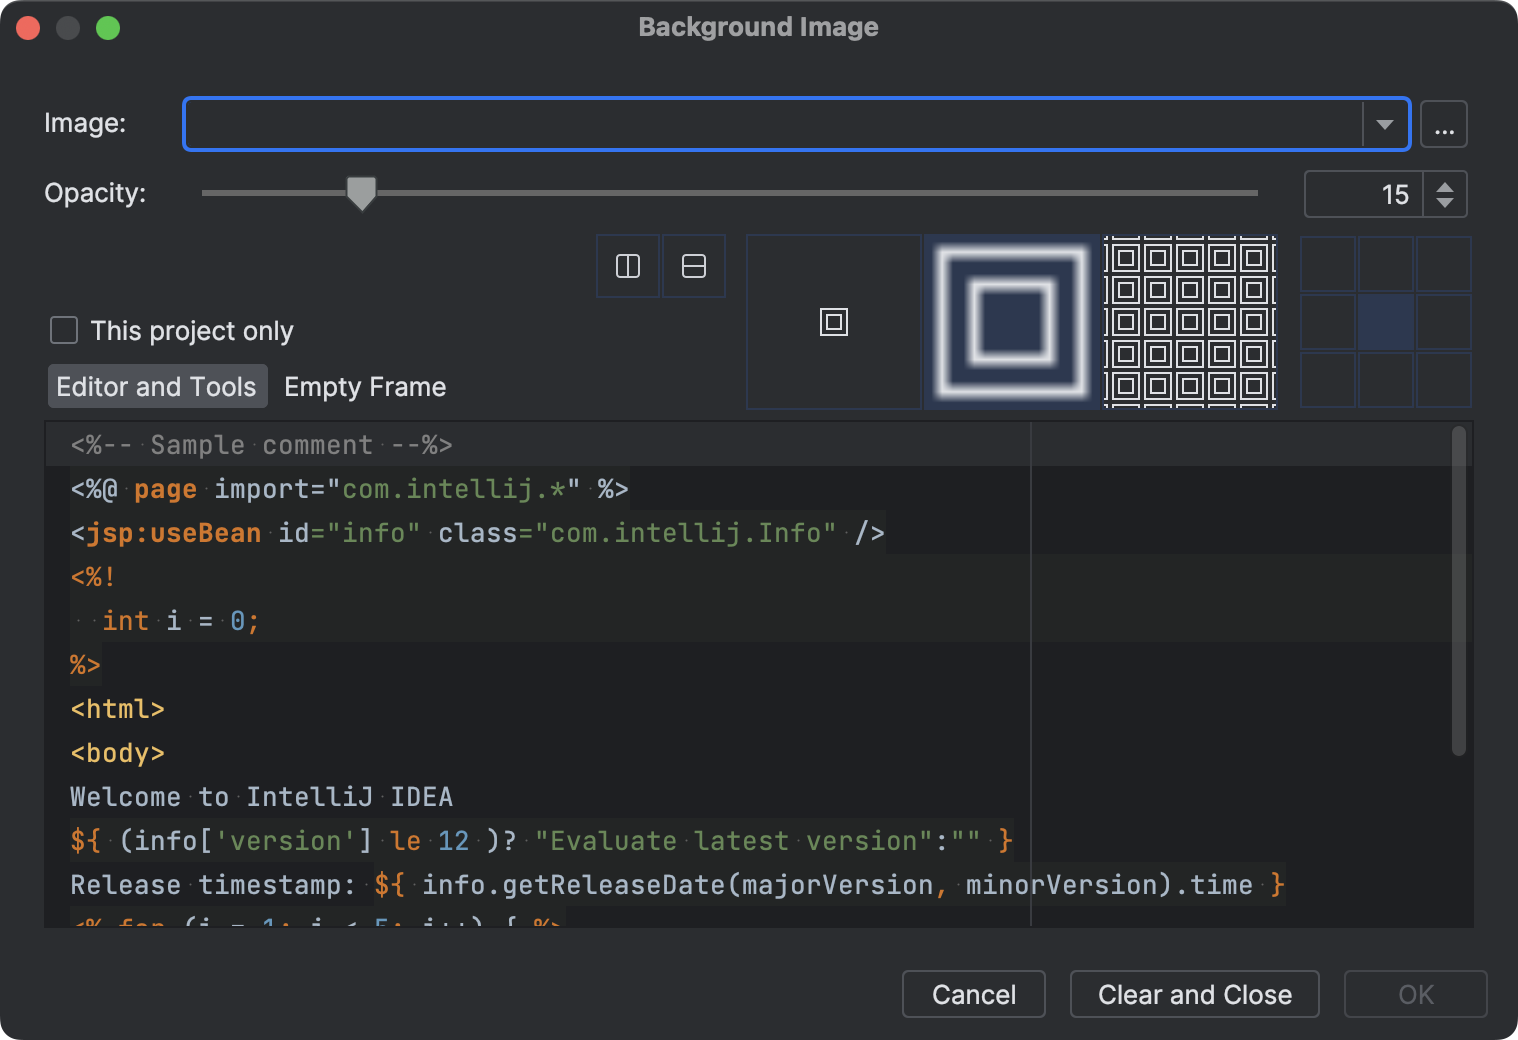1518x1040 pixels.
Task: Select the tile pattern fill icon
Action: (1189, 322)
